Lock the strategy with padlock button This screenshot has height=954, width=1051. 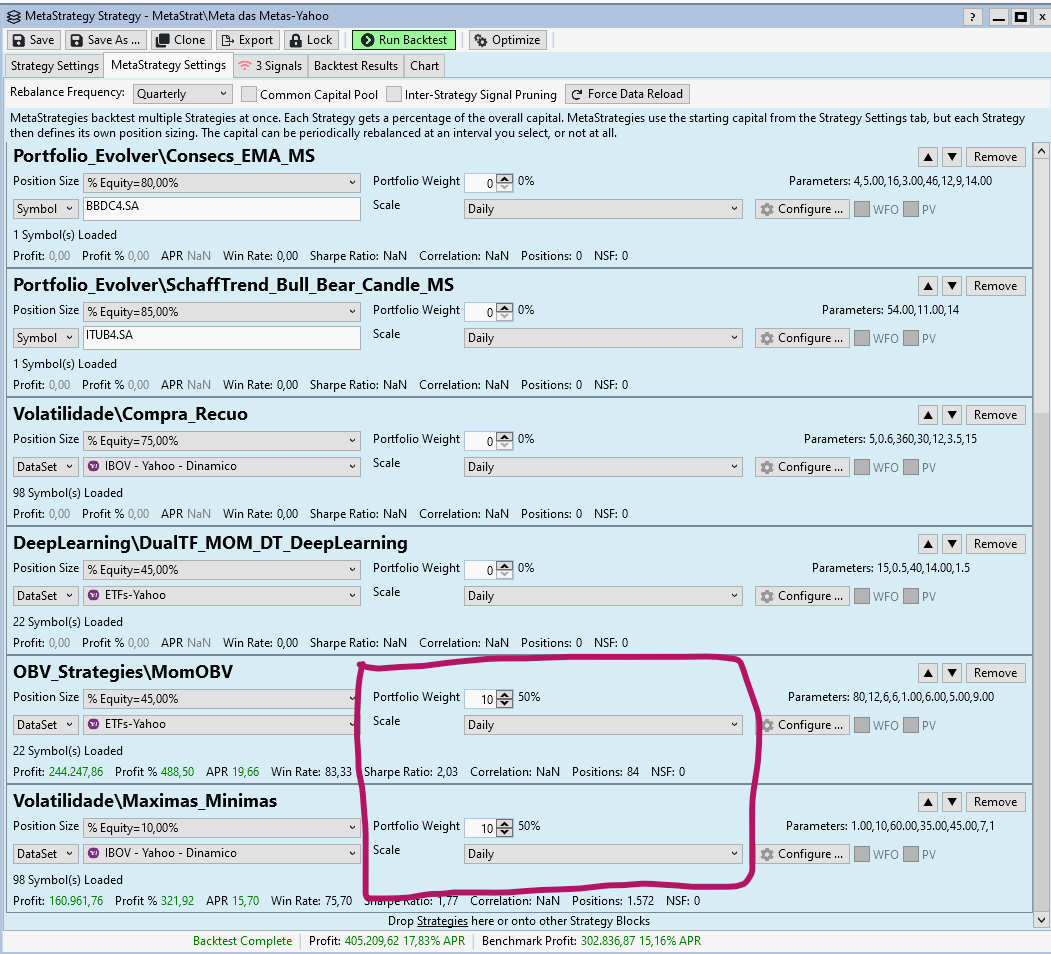[x=310, y=40]
